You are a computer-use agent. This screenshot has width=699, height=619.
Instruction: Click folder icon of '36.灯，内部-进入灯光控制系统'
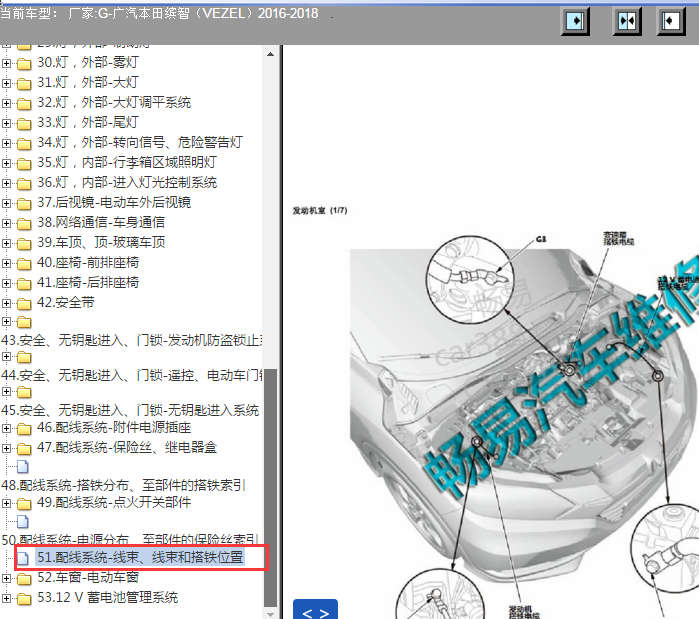click(x=24, y=184)
